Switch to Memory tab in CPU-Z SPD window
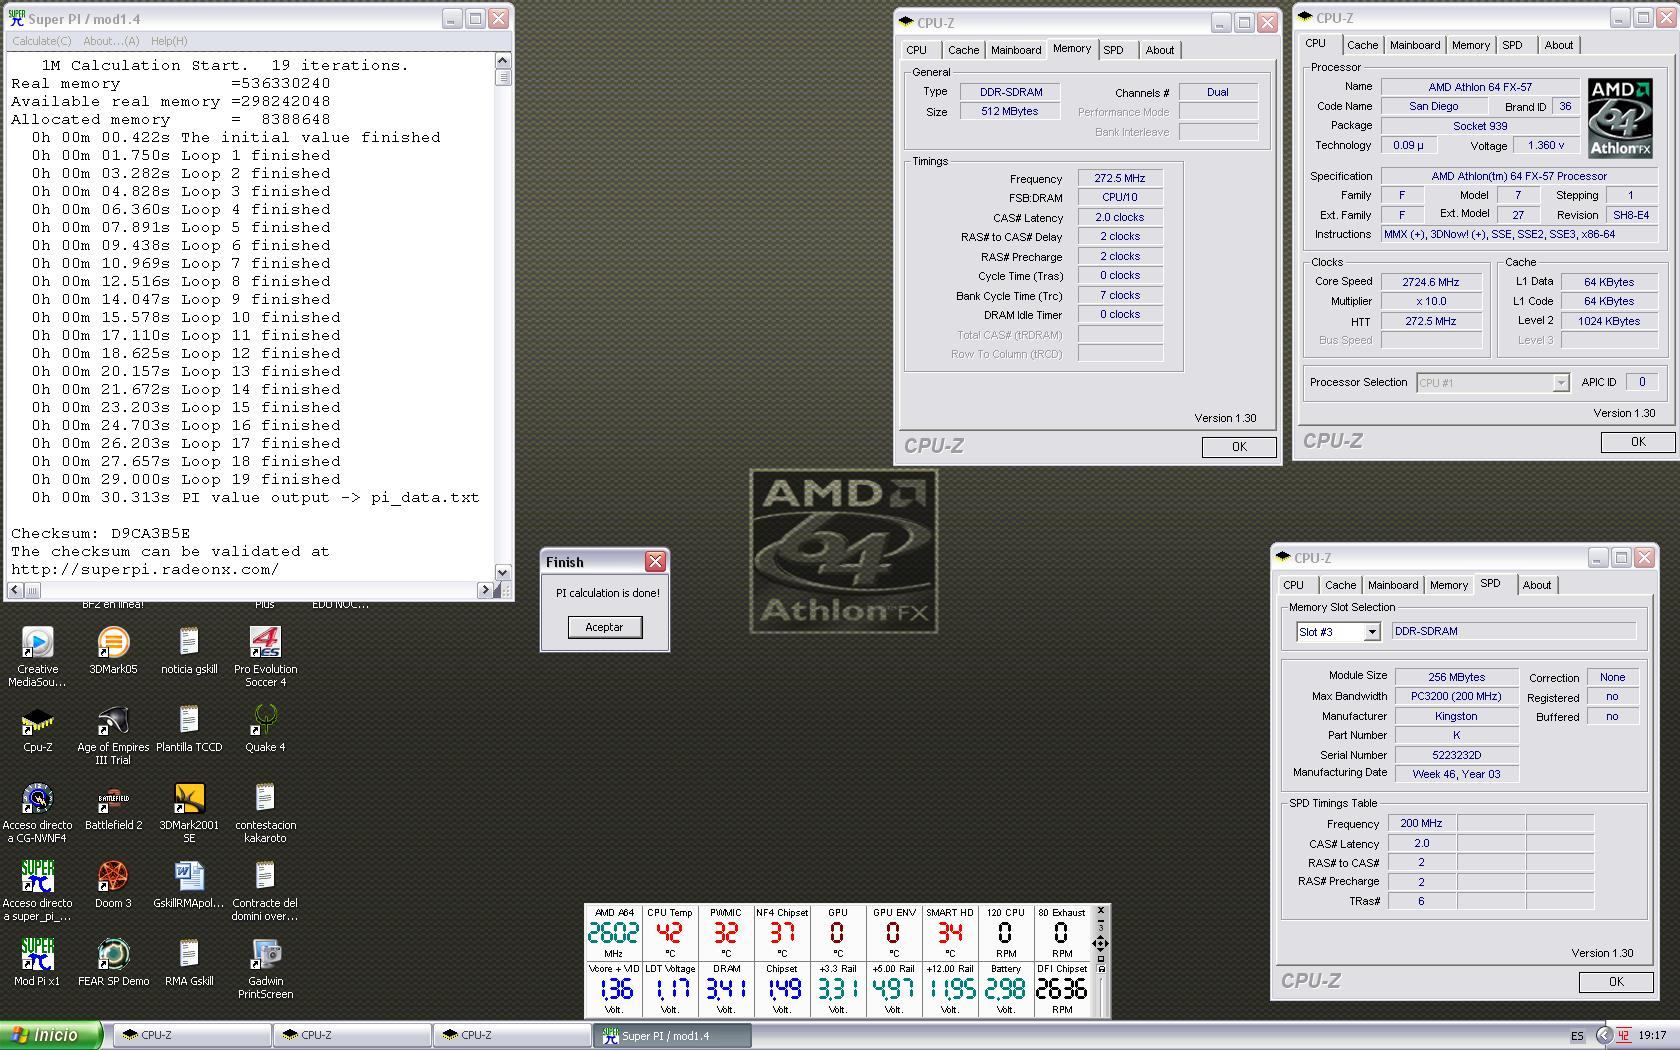 coord(1448,585)
